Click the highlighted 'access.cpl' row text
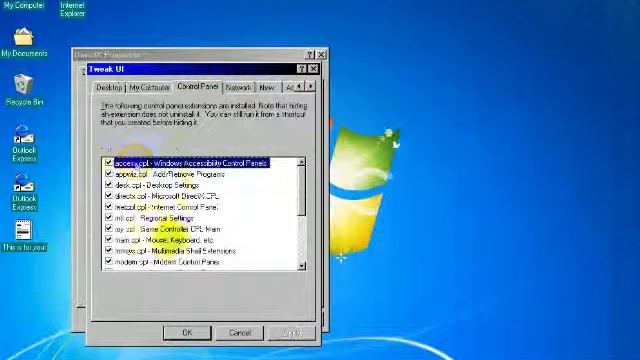 pyautogui.click(x=191, y=163)
